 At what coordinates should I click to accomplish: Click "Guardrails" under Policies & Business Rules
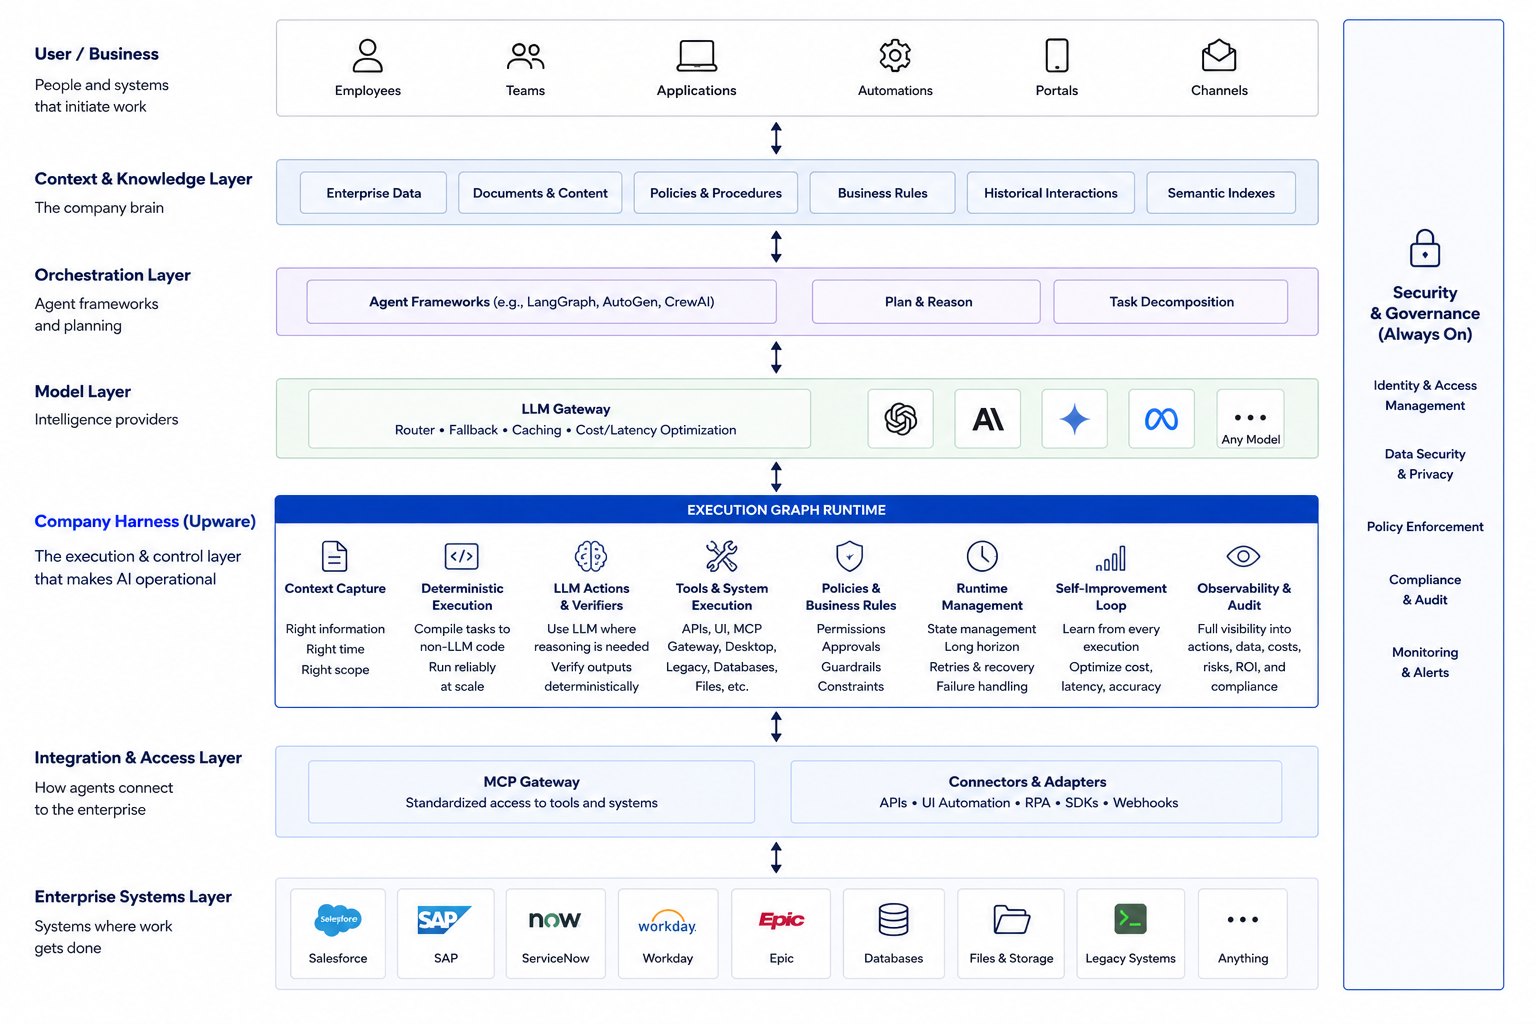coord(851,667)
